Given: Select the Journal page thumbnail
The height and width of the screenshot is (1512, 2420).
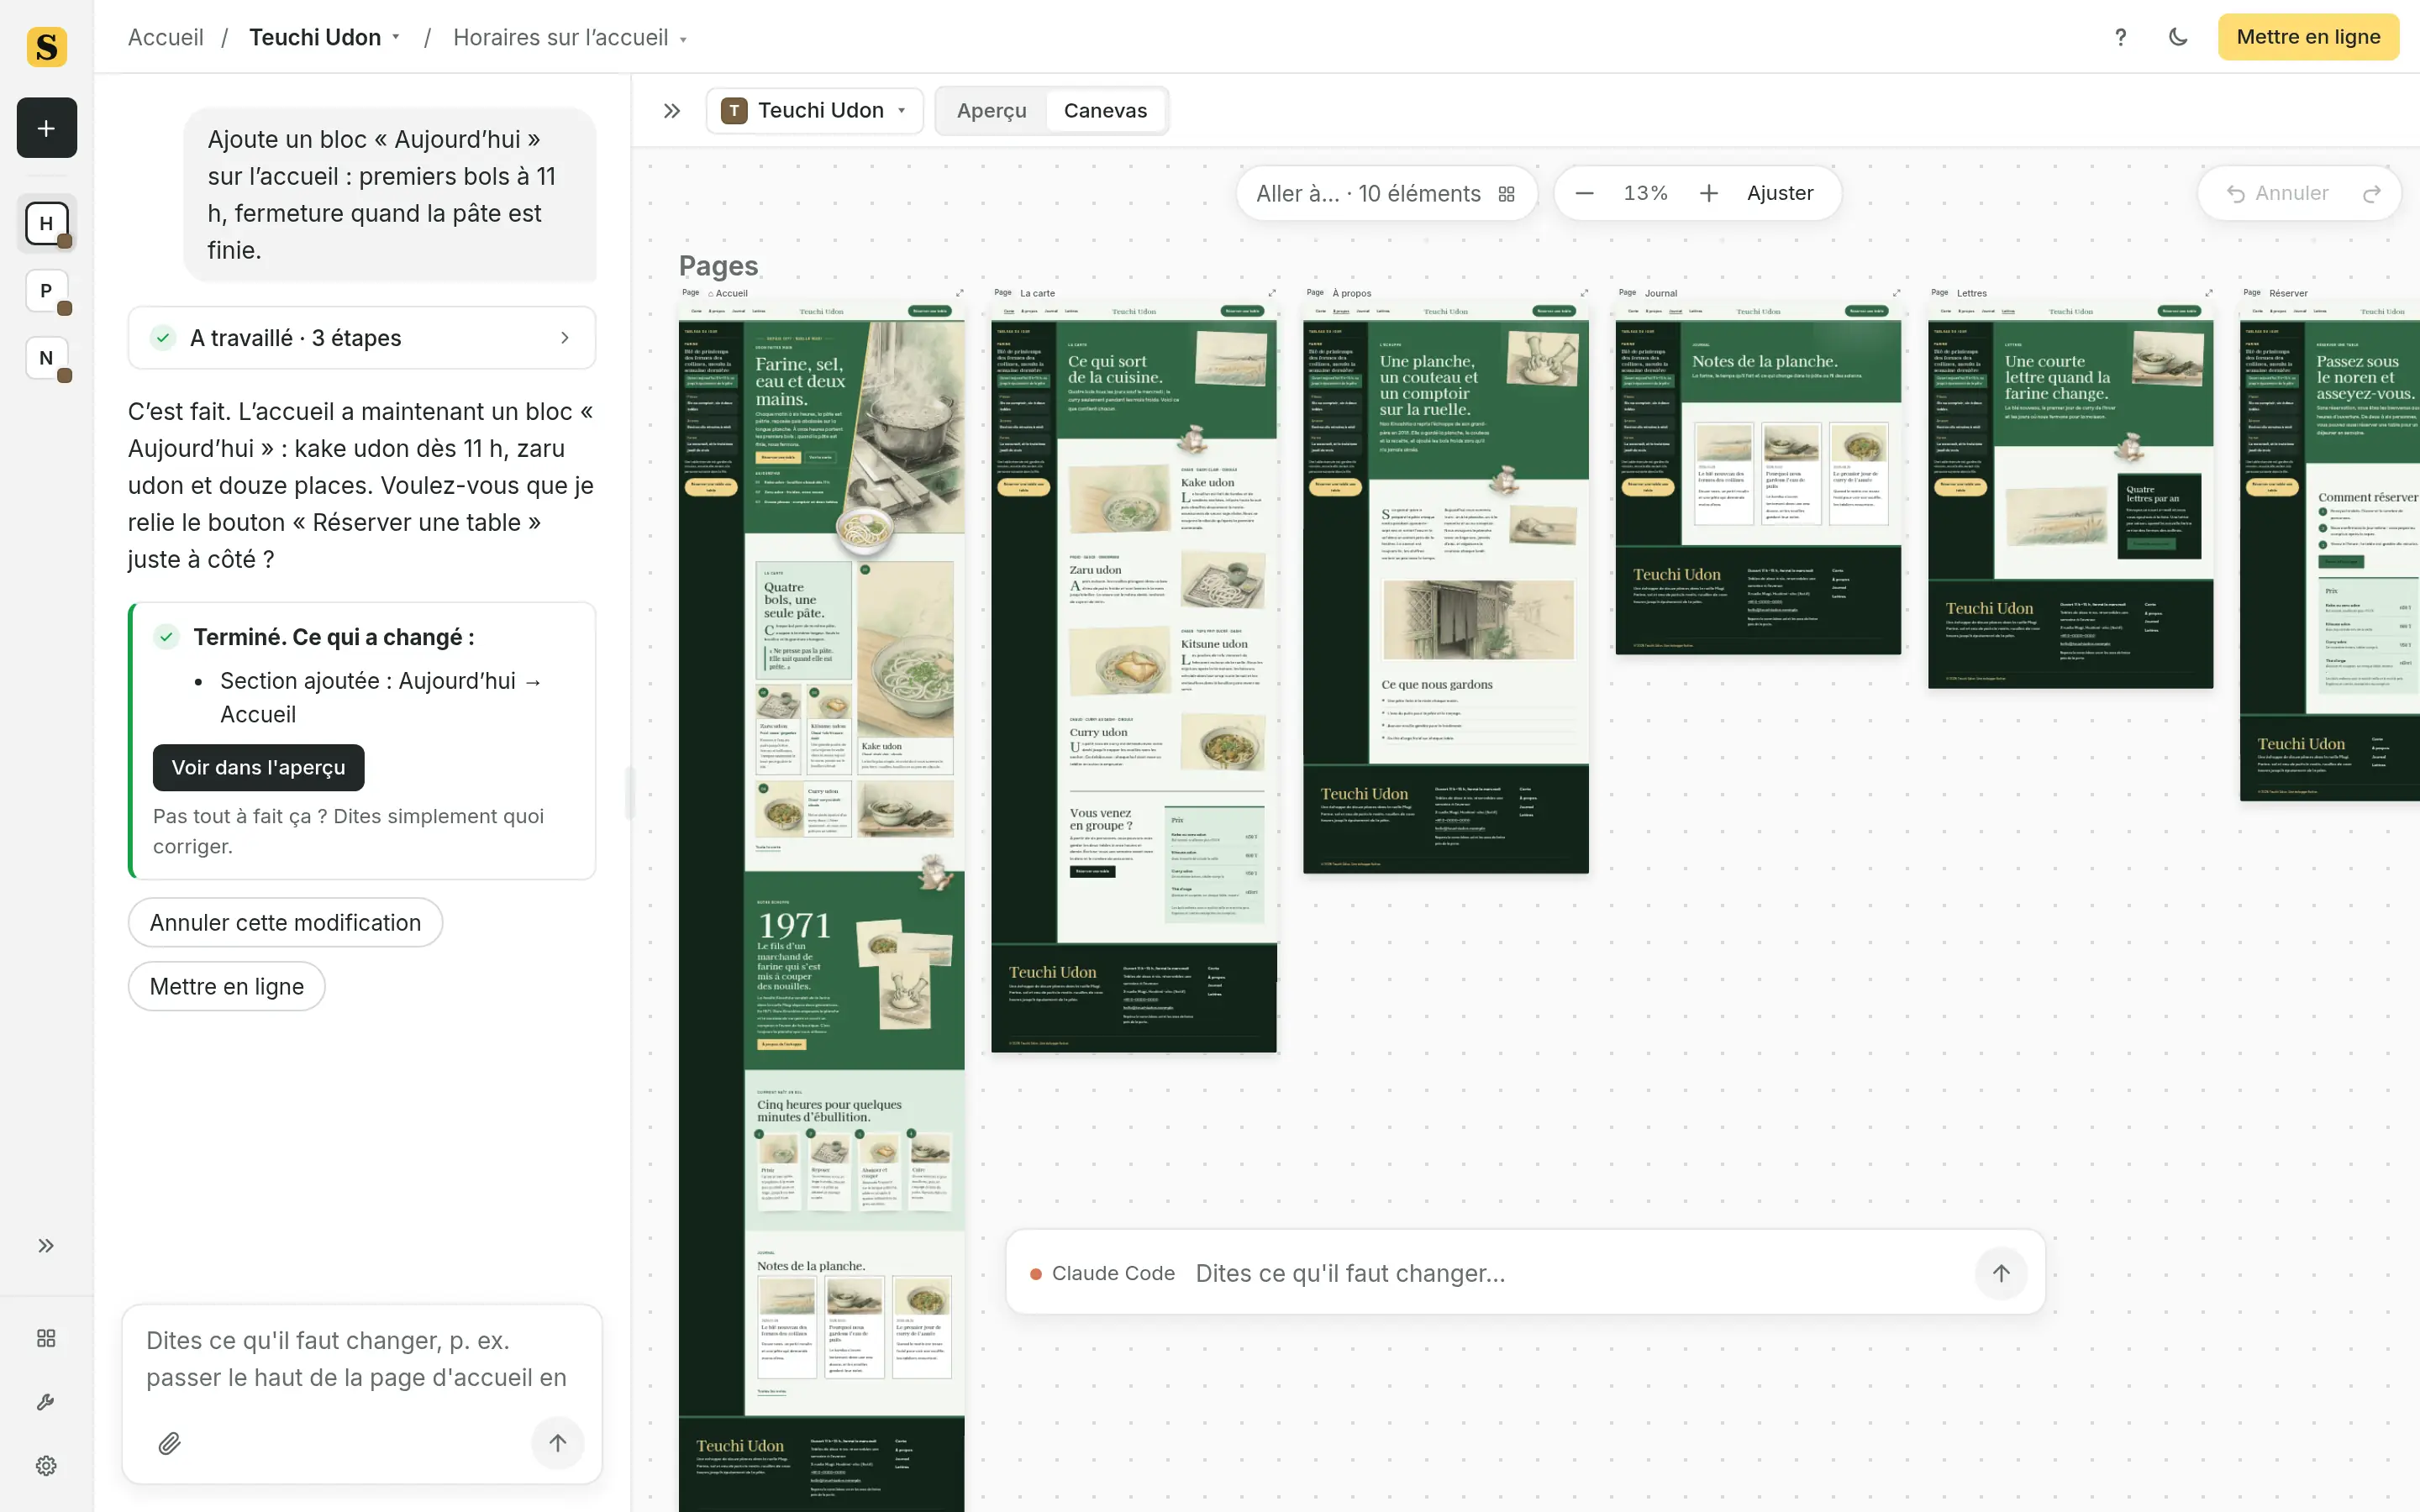Looking at the screenshot, I should pos(1757,478).
